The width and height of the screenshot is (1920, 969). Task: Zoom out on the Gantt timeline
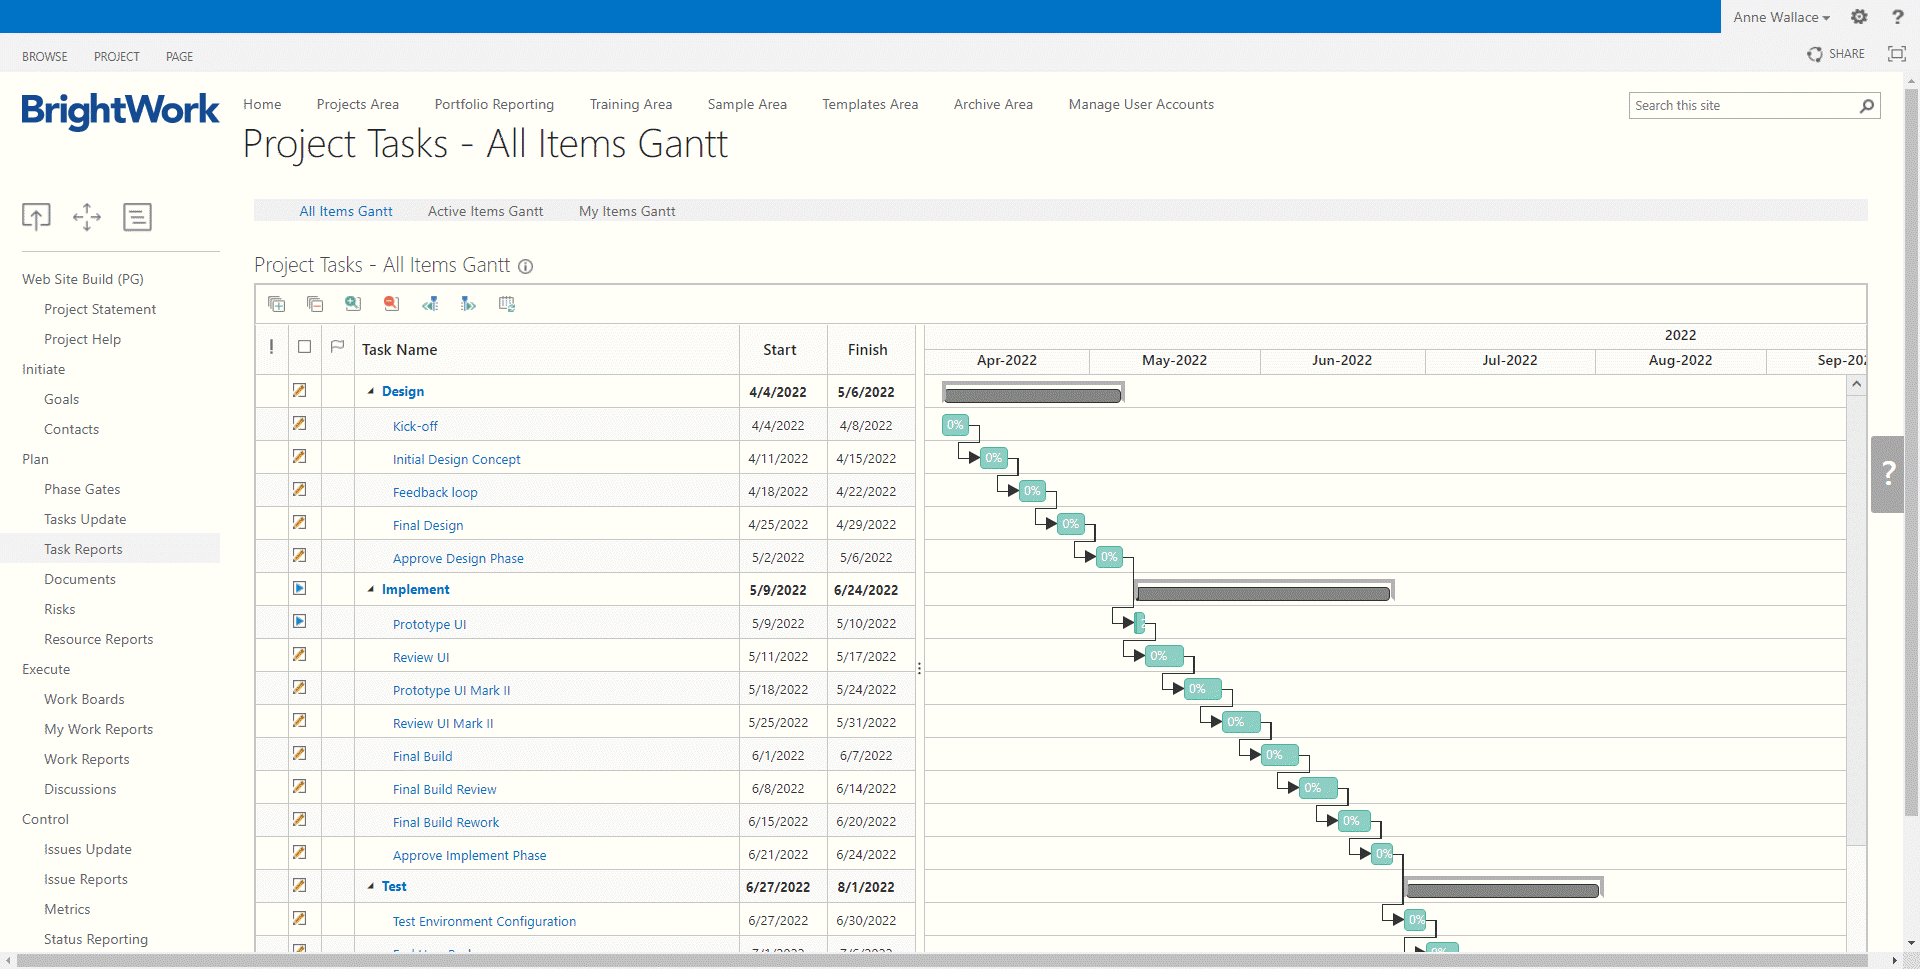pyautogui.click(x=391, y=303)
